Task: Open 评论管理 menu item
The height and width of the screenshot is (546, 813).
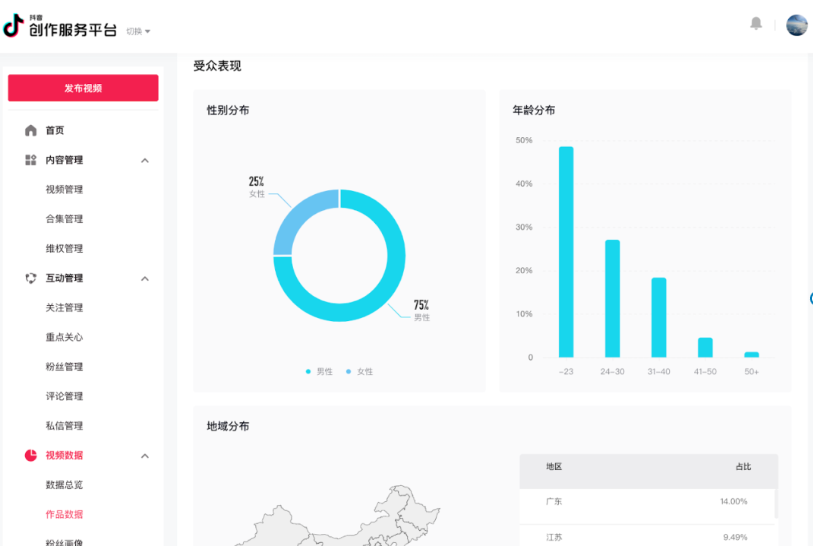Action: [x=64, y=396]
